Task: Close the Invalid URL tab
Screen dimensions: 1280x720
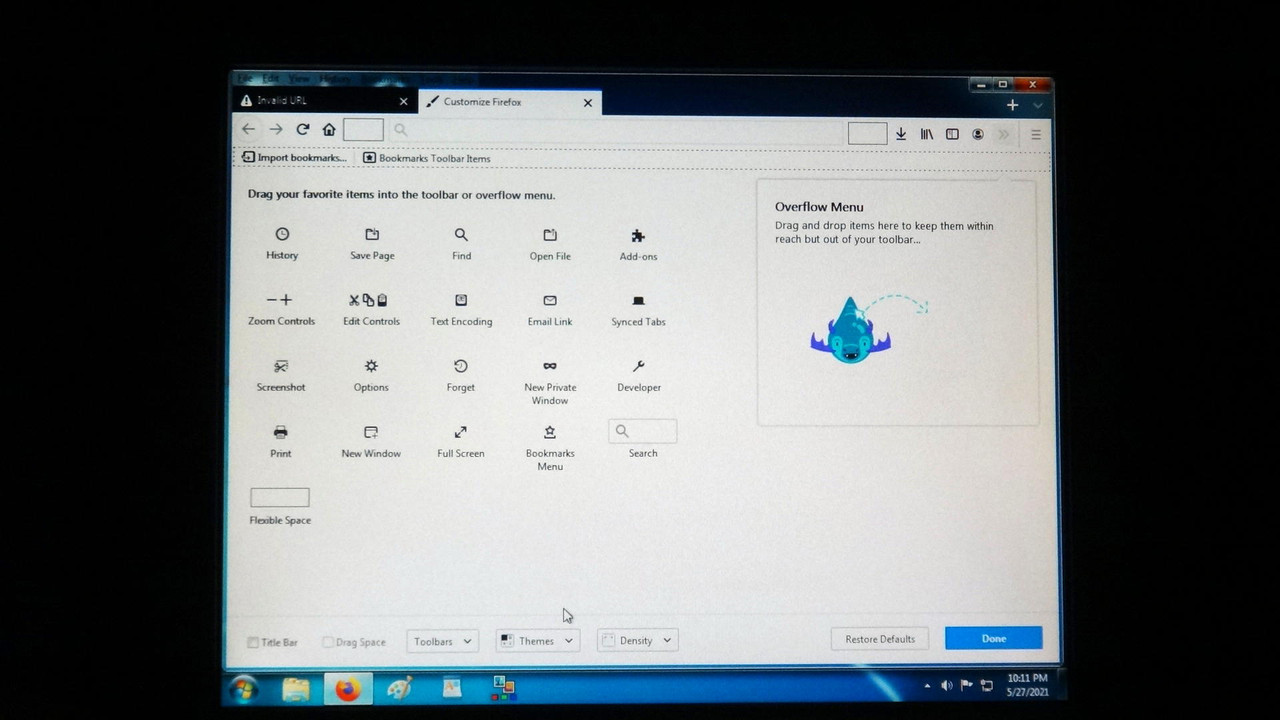Action: pos(404,101)
